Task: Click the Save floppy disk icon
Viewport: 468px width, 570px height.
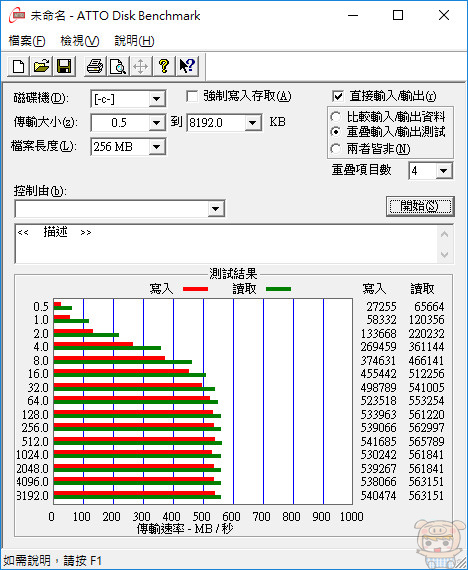Action: point(64,67)
